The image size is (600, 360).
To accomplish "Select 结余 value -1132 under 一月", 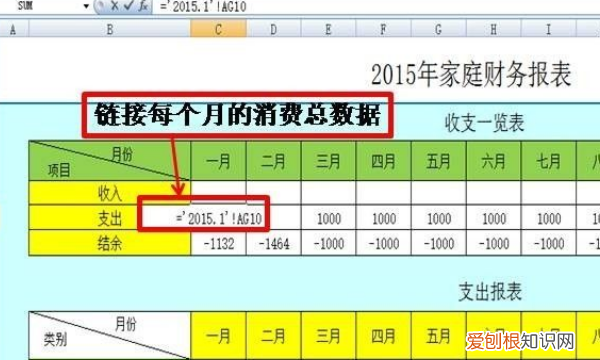I will (x=218, y=243).
